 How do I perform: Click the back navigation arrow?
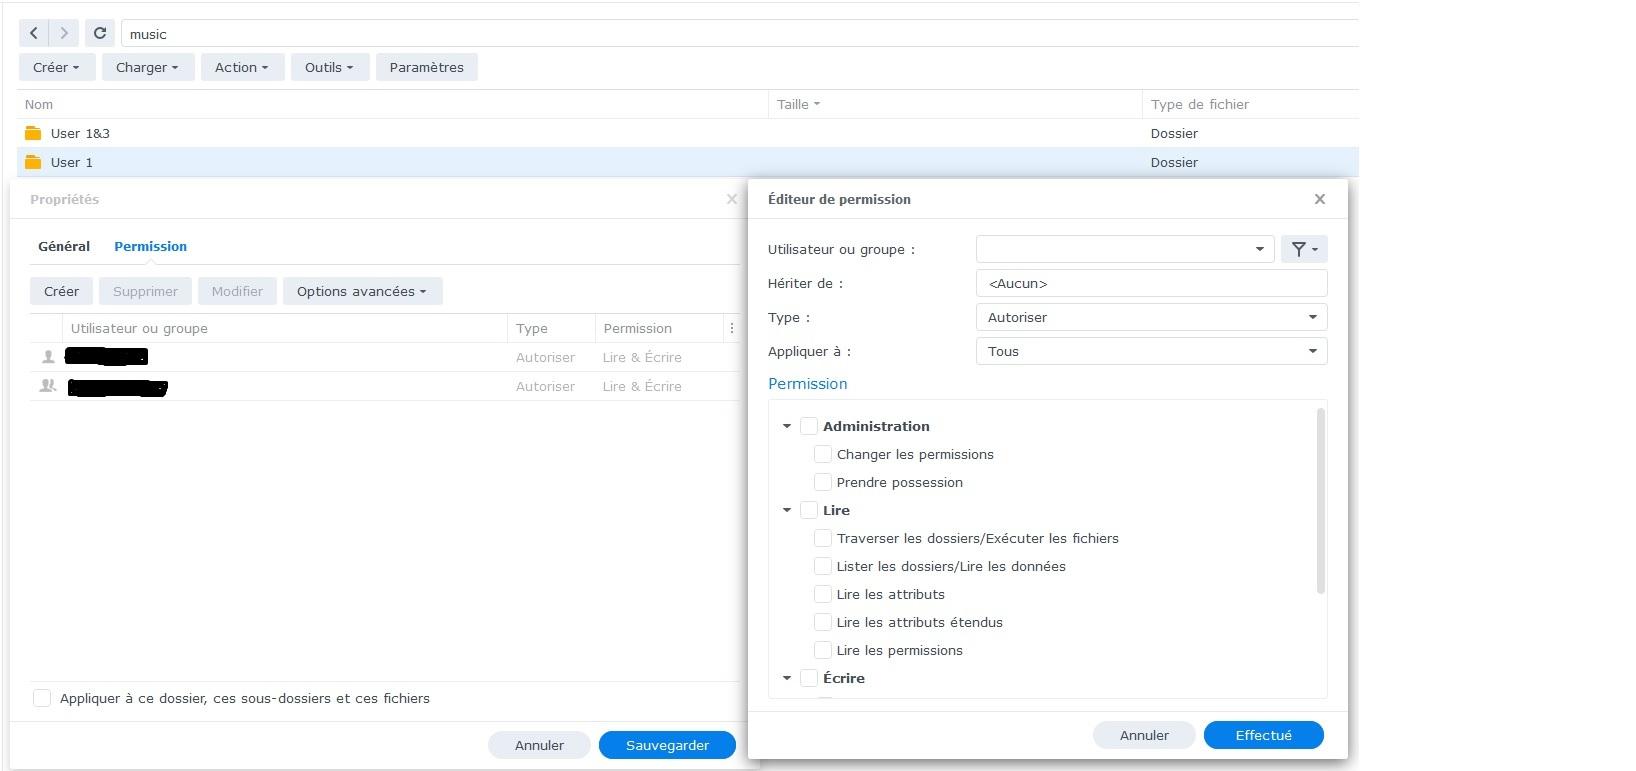click(x=34, y=33)
